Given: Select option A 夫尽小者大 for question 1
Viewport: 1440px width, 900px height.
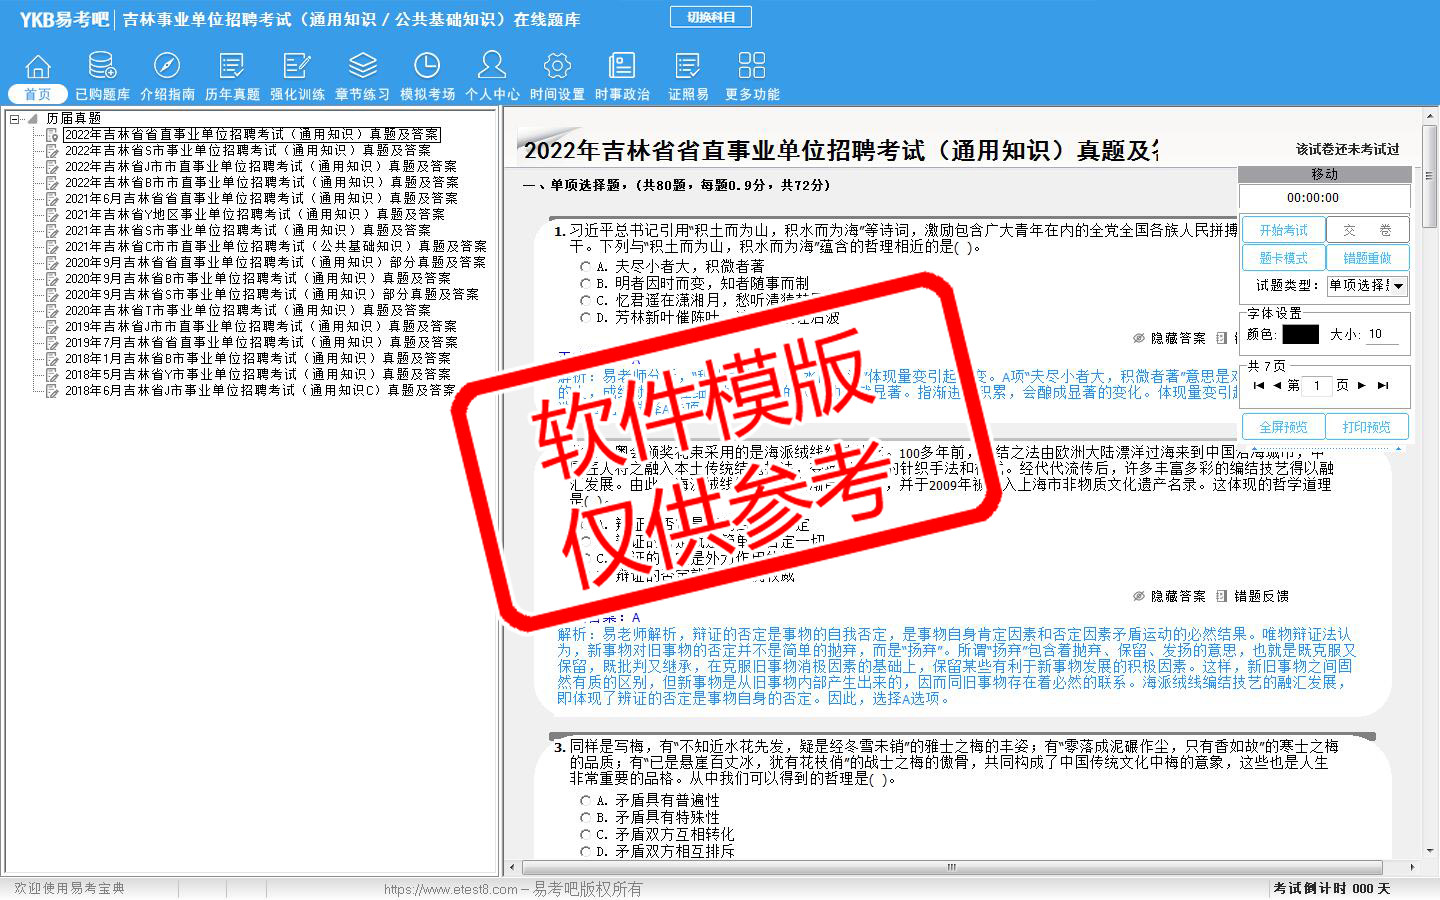Looking at the screenshot, I should (x=586, y=267).
